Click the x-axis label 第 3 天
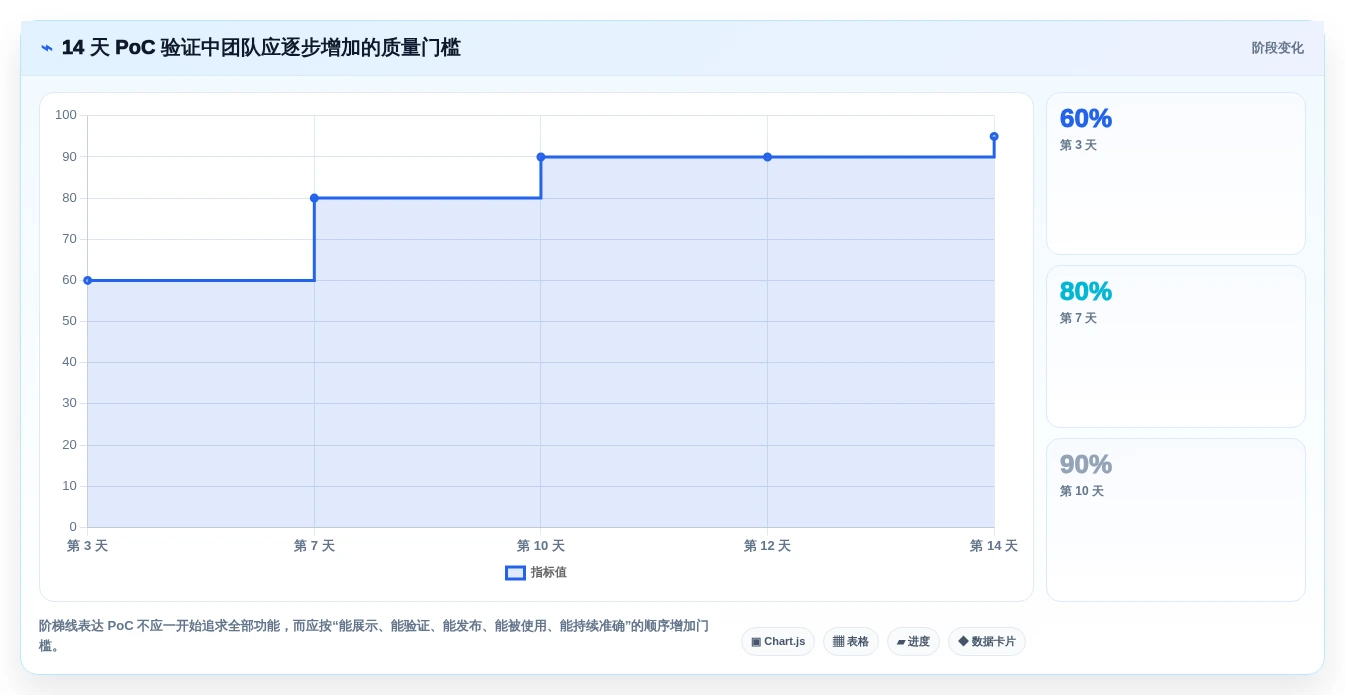This screenshot has height=695, width=1345. 88,546
